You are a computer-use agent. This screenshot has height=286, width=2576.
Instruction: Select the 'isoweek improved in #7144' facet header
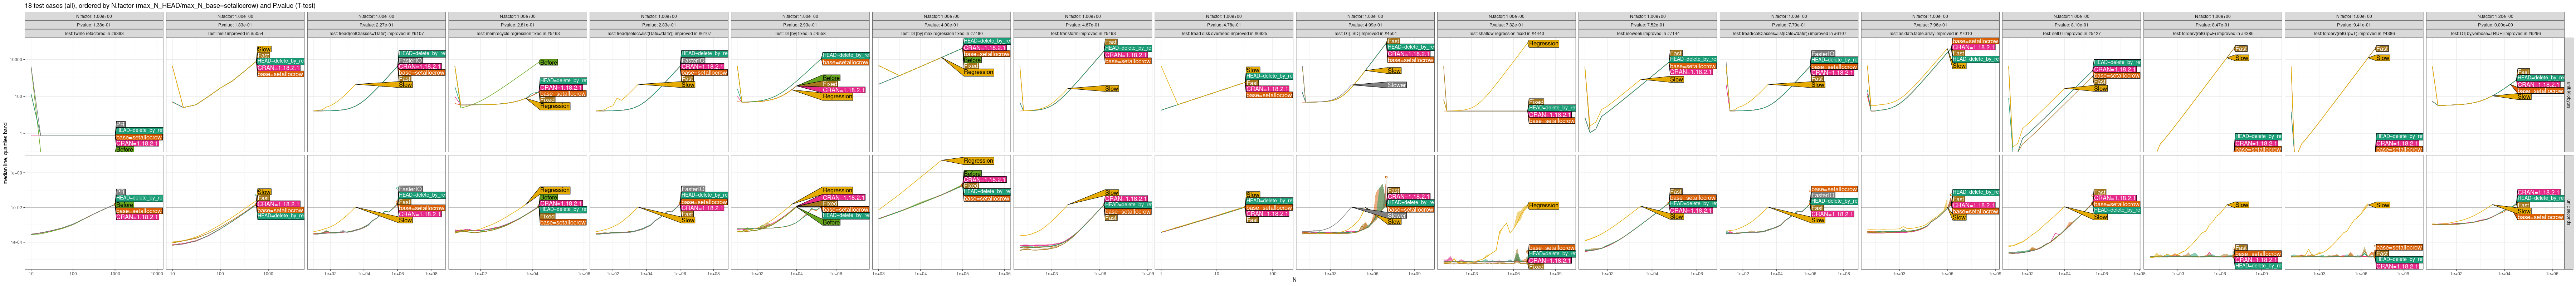(1647, 33)
